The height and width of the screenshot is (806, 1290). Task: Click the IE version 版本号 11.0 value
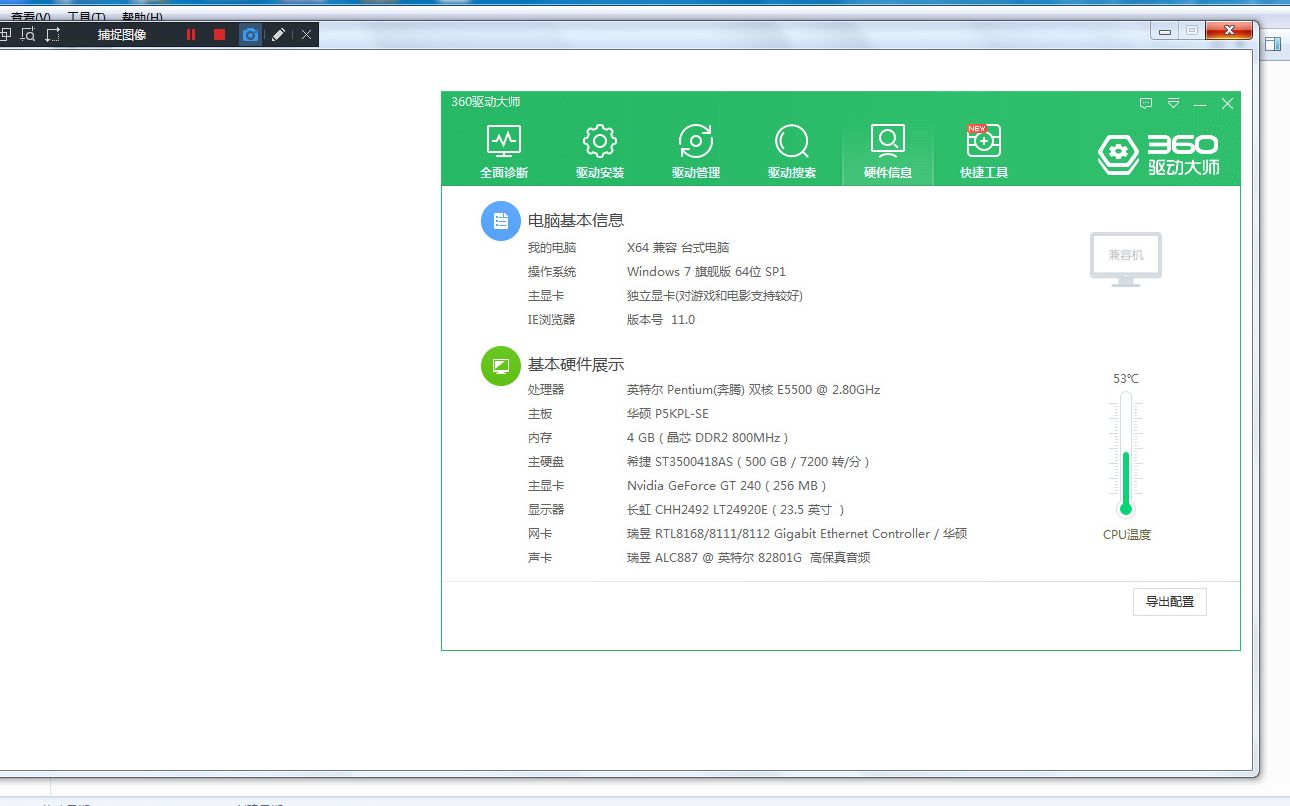tap(661, 320)
